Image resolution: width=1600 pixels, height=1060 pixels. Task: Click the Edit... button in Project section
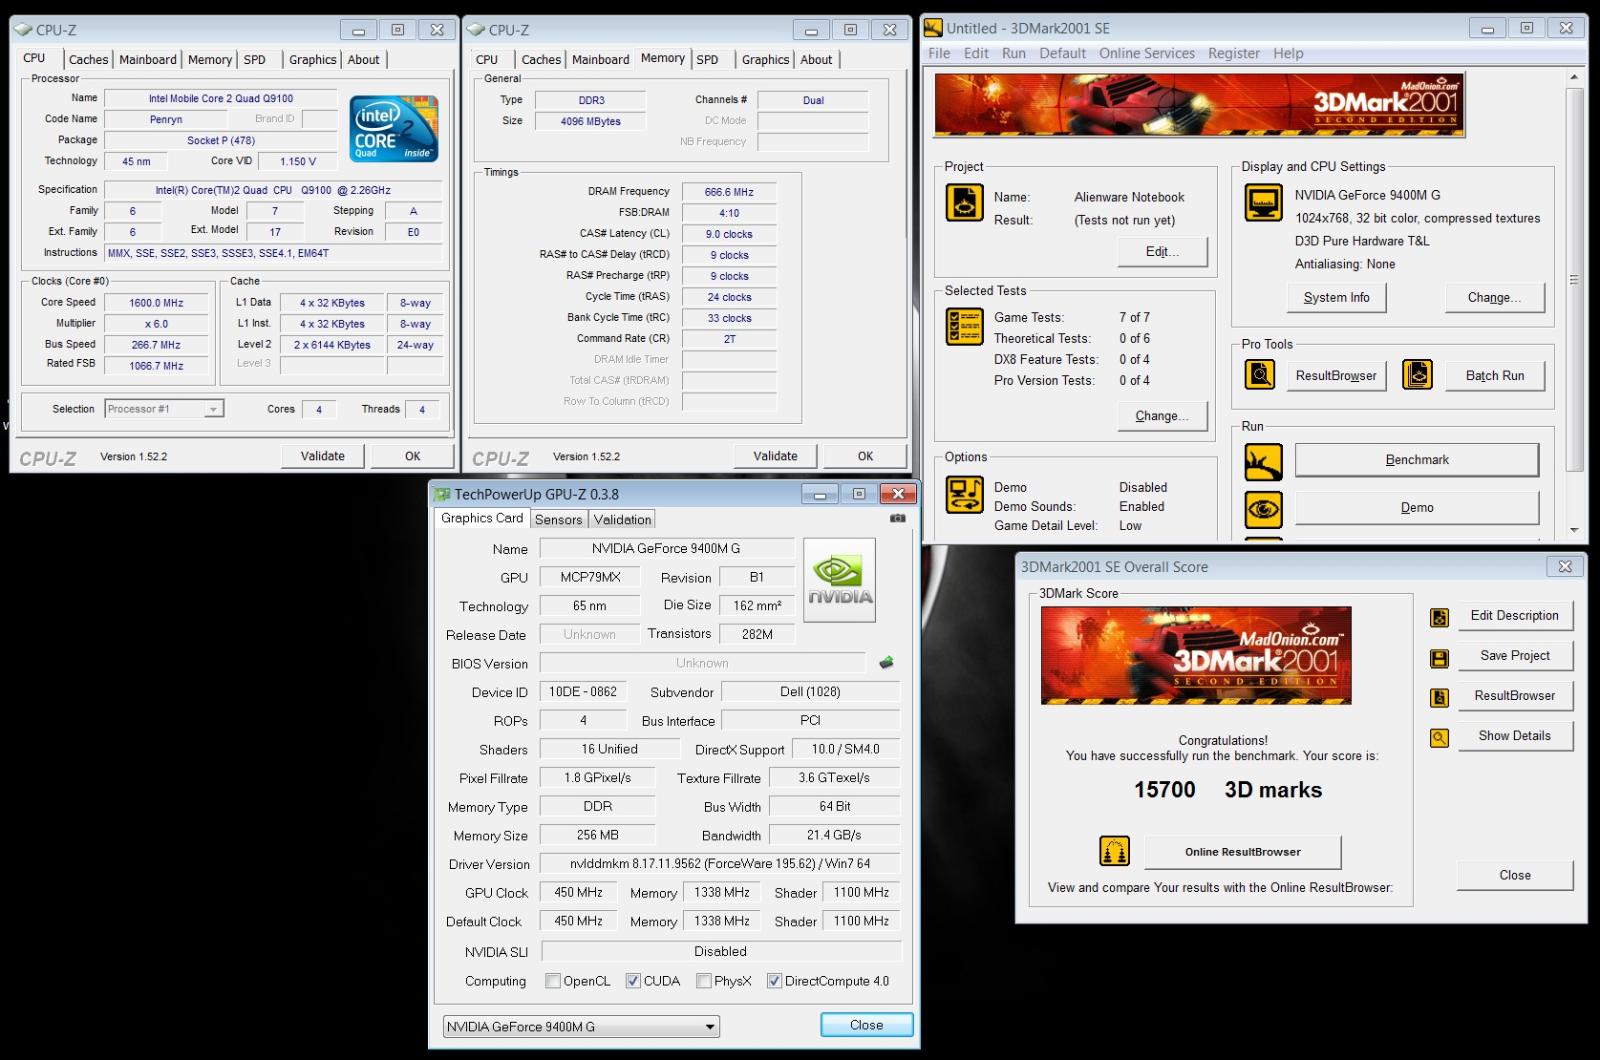click(x=1162, y=251)
